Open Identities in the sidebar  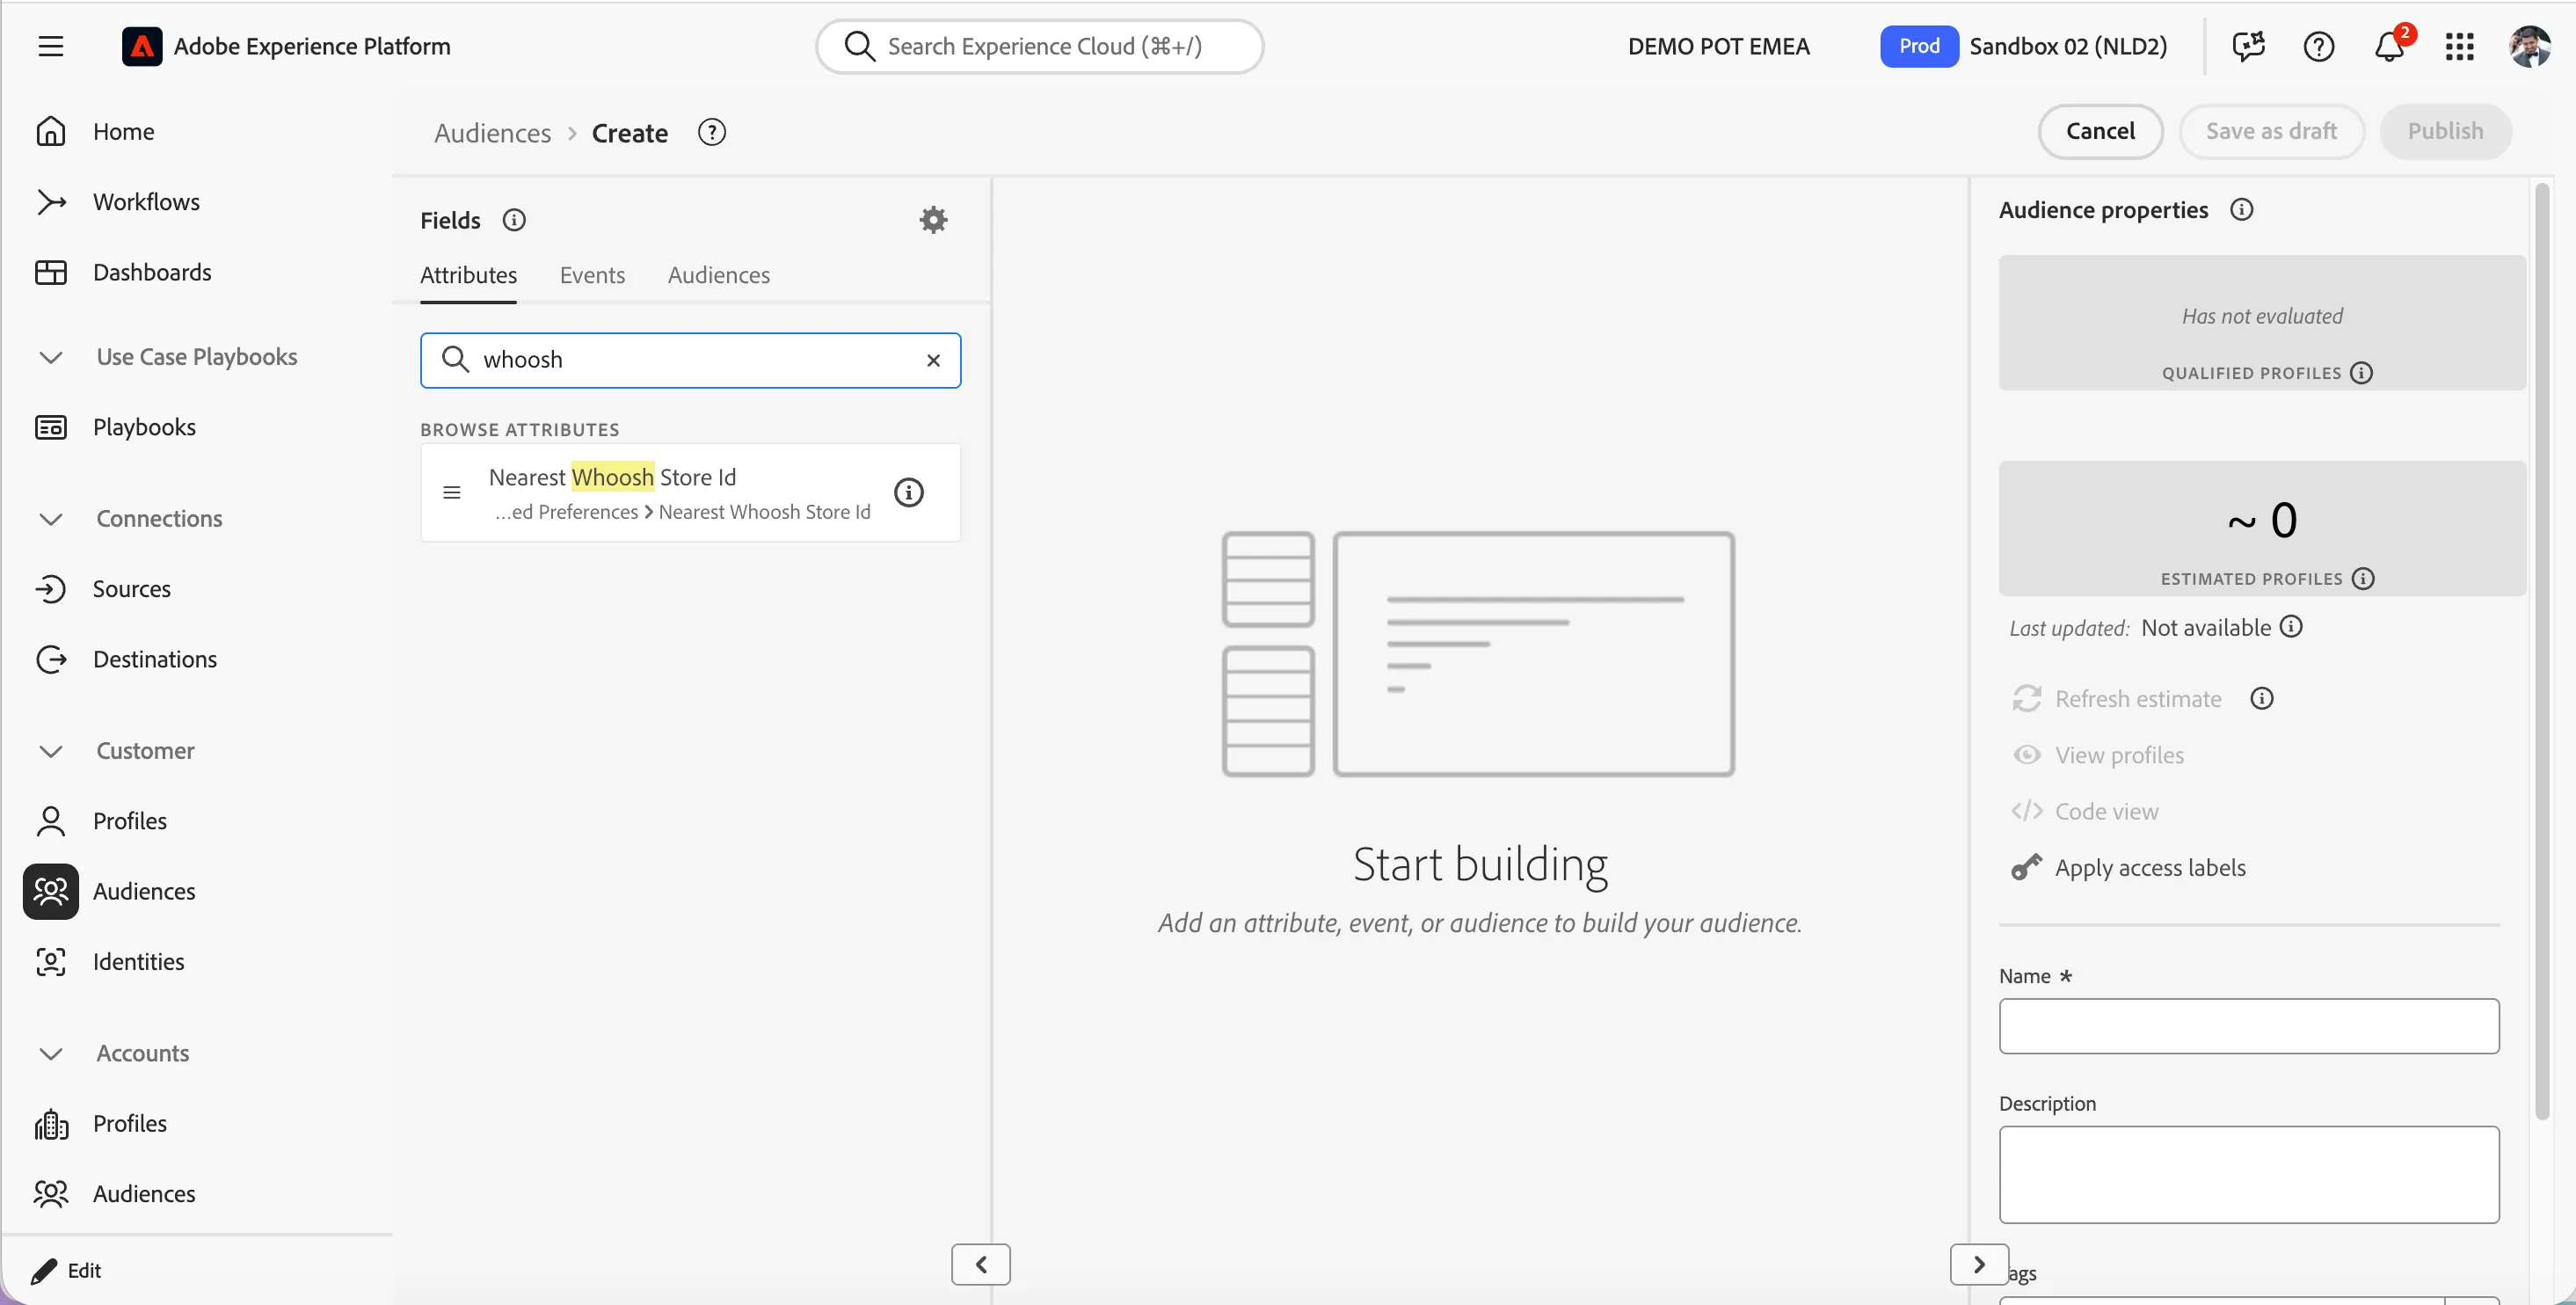pyautogui.click(x=138, y=961)
